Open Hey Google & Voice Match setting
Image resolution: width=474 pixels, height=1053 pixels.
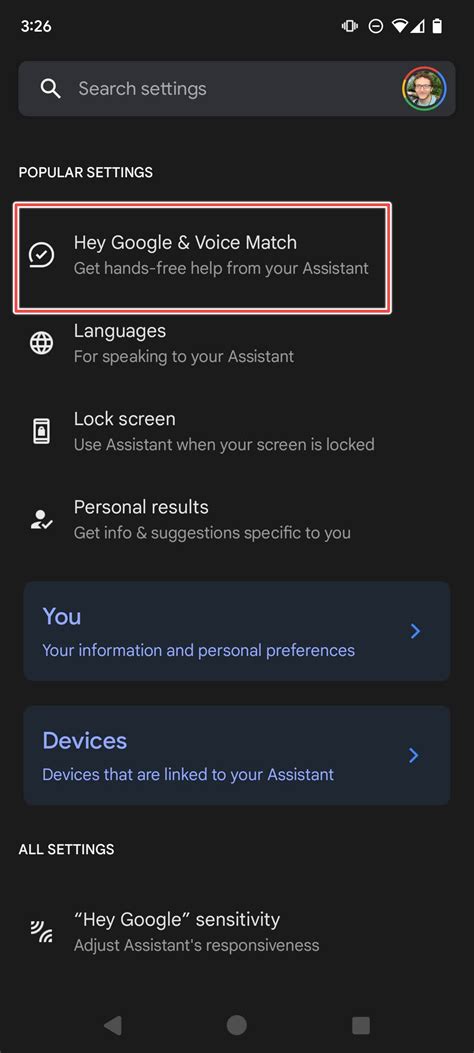(x=202, y=258)
